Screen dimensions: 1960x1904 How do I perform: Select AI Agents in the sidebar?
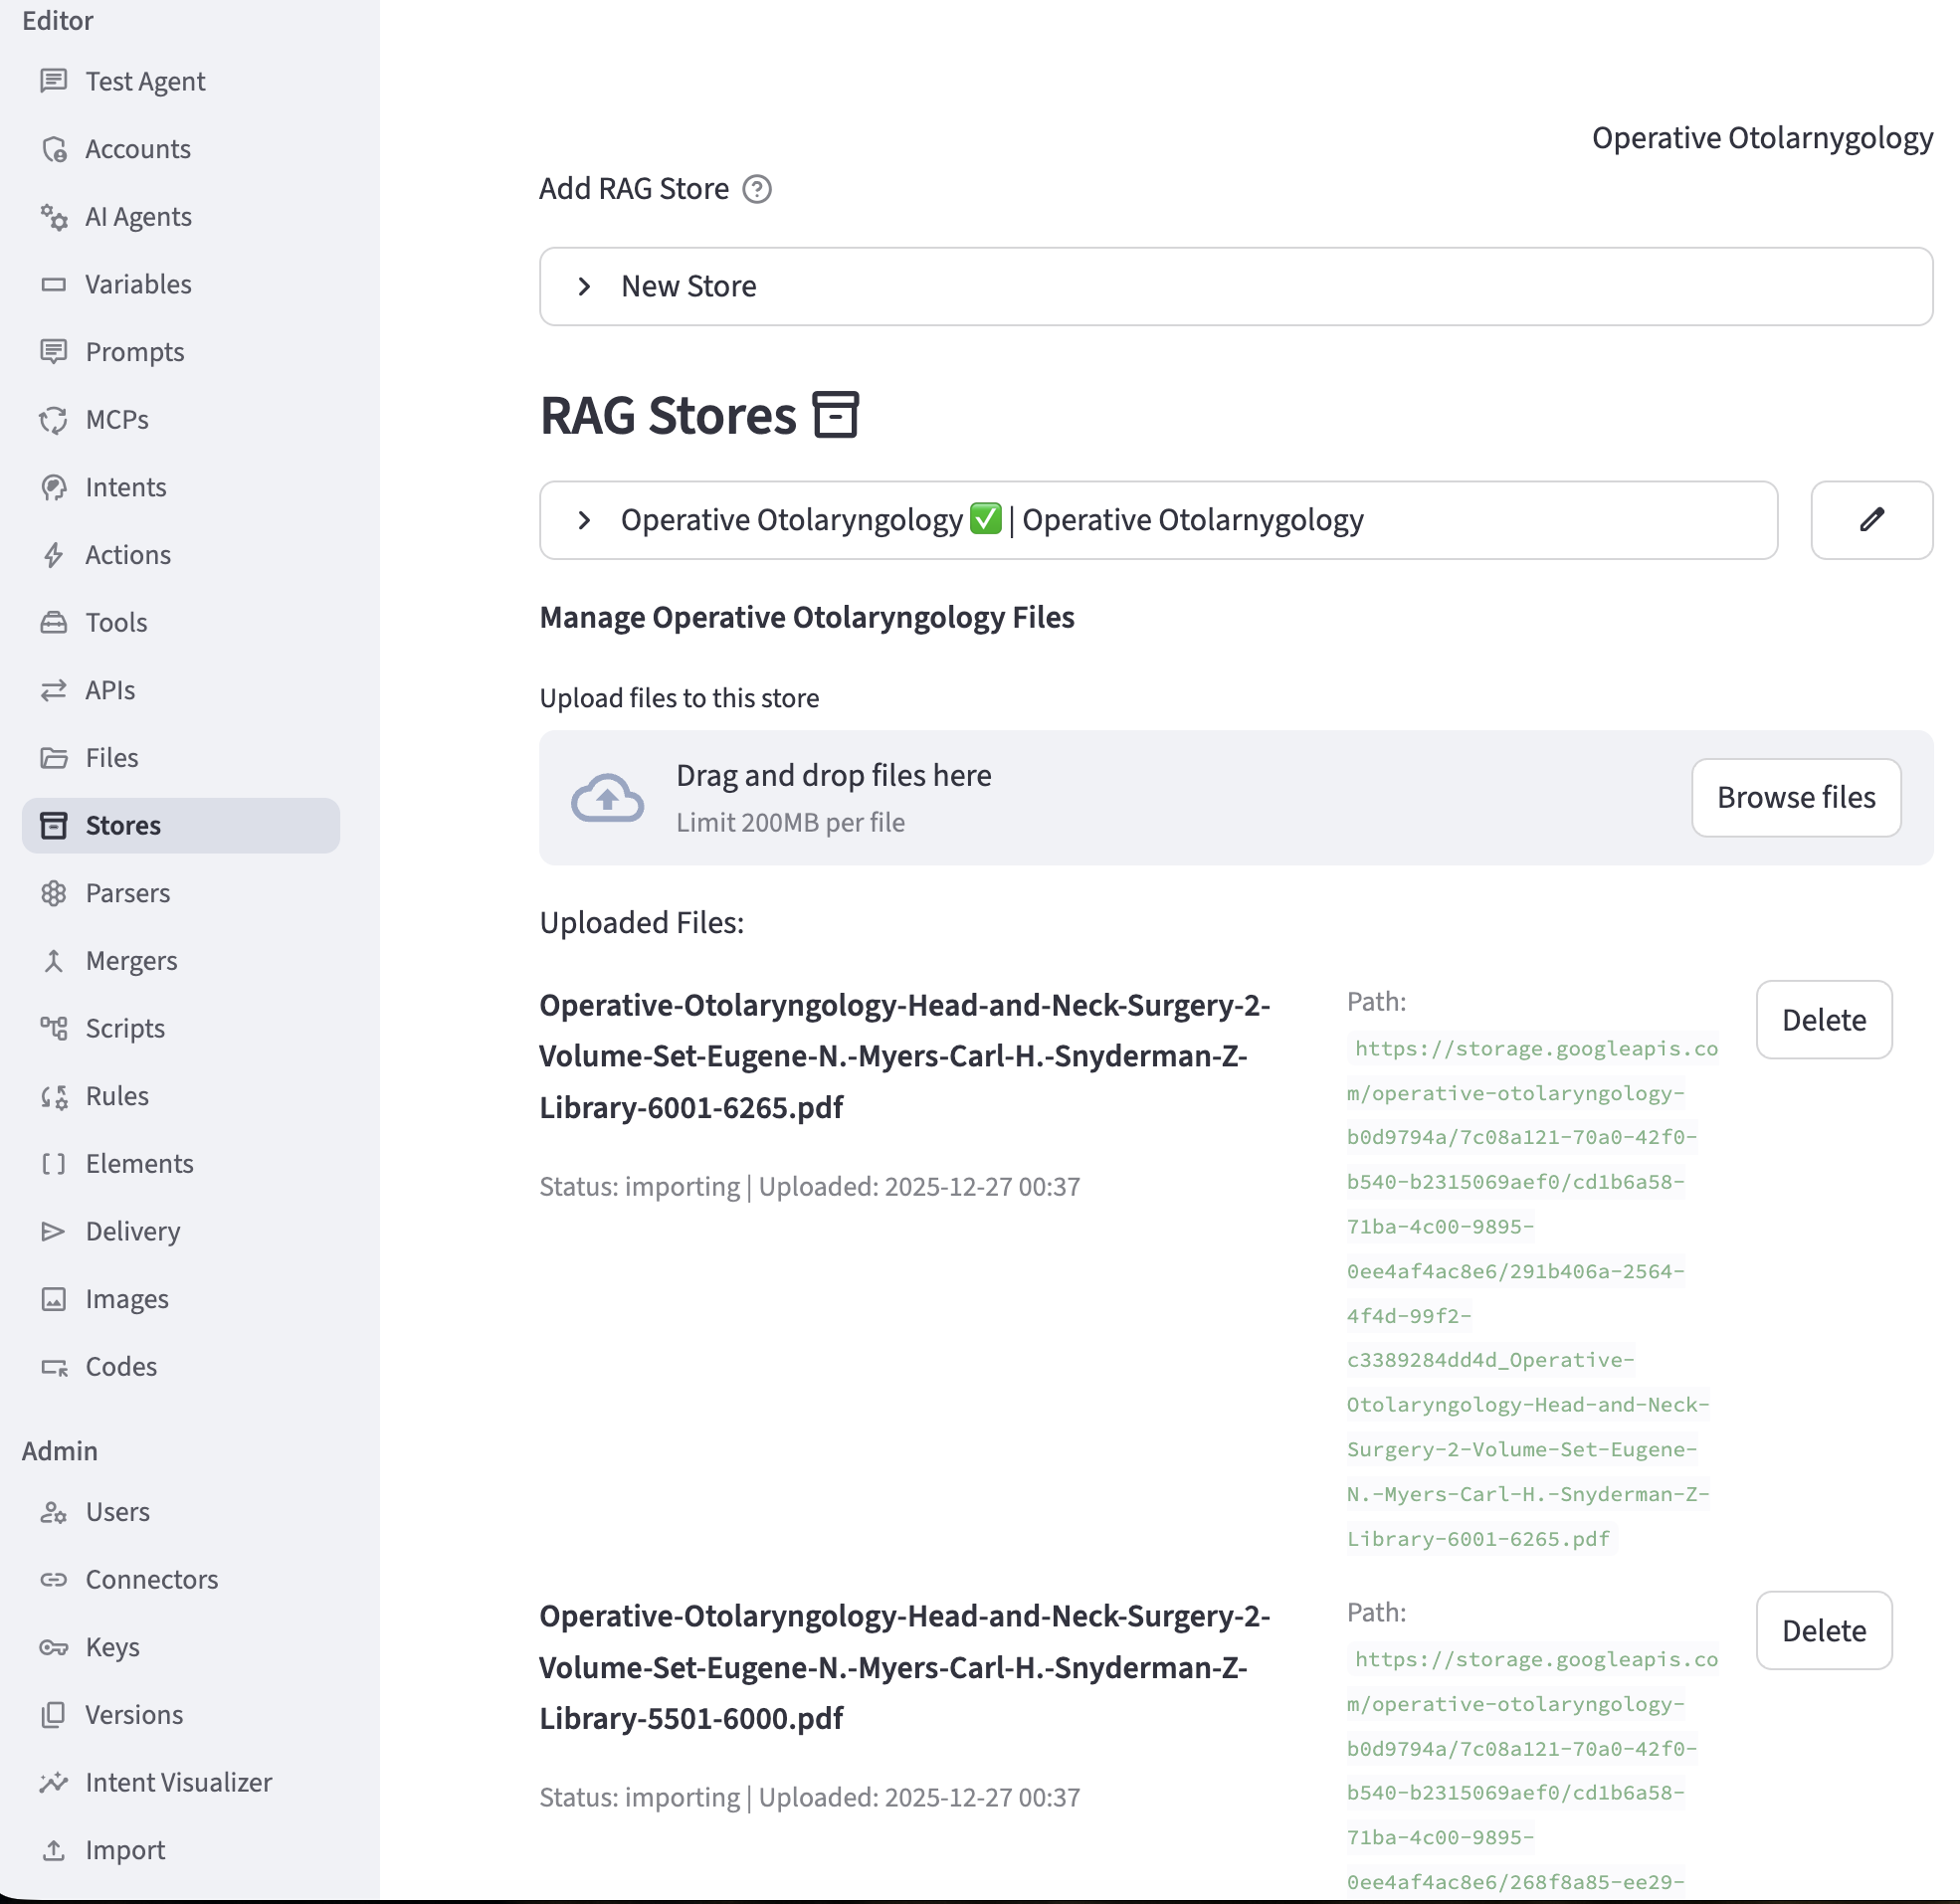138,217
